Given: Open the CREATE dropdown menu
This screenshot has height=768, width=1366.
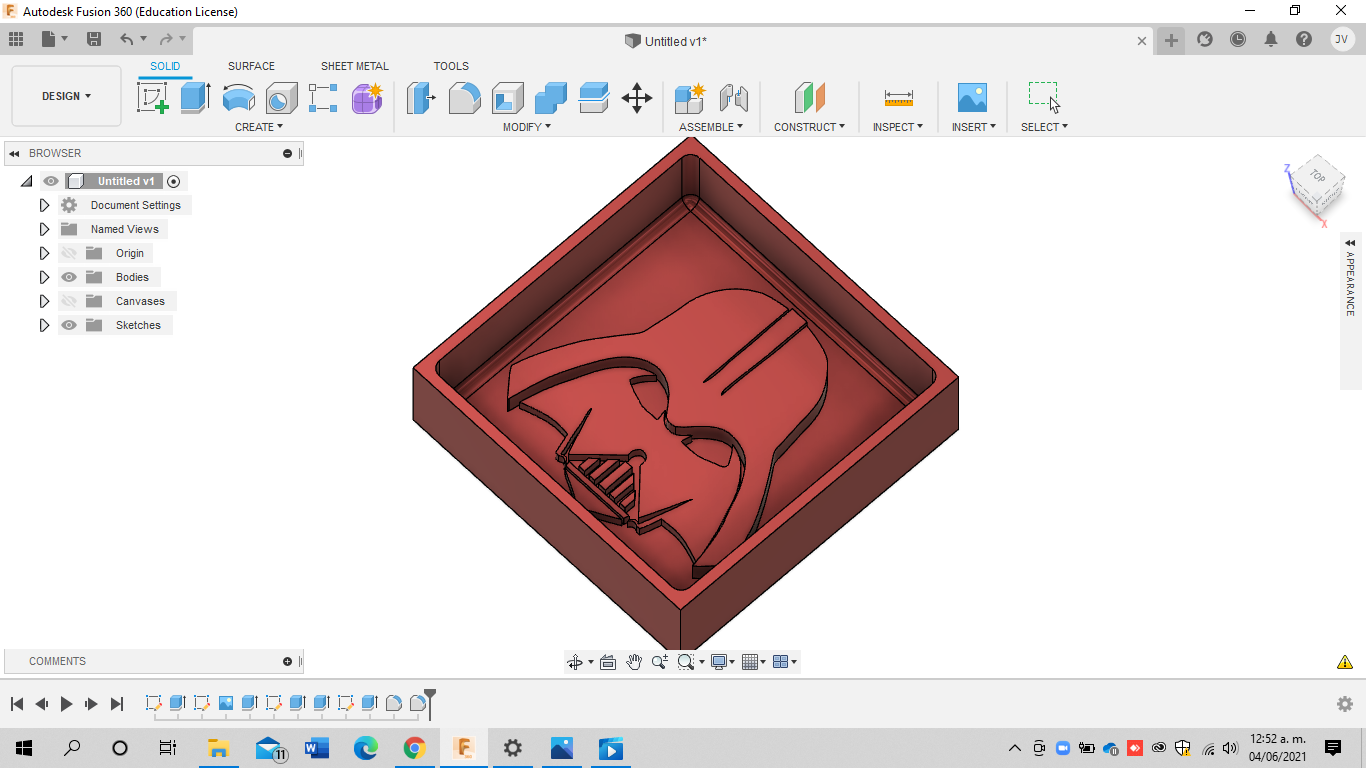Looking at the screenshot, I should [x=259, y=127].
